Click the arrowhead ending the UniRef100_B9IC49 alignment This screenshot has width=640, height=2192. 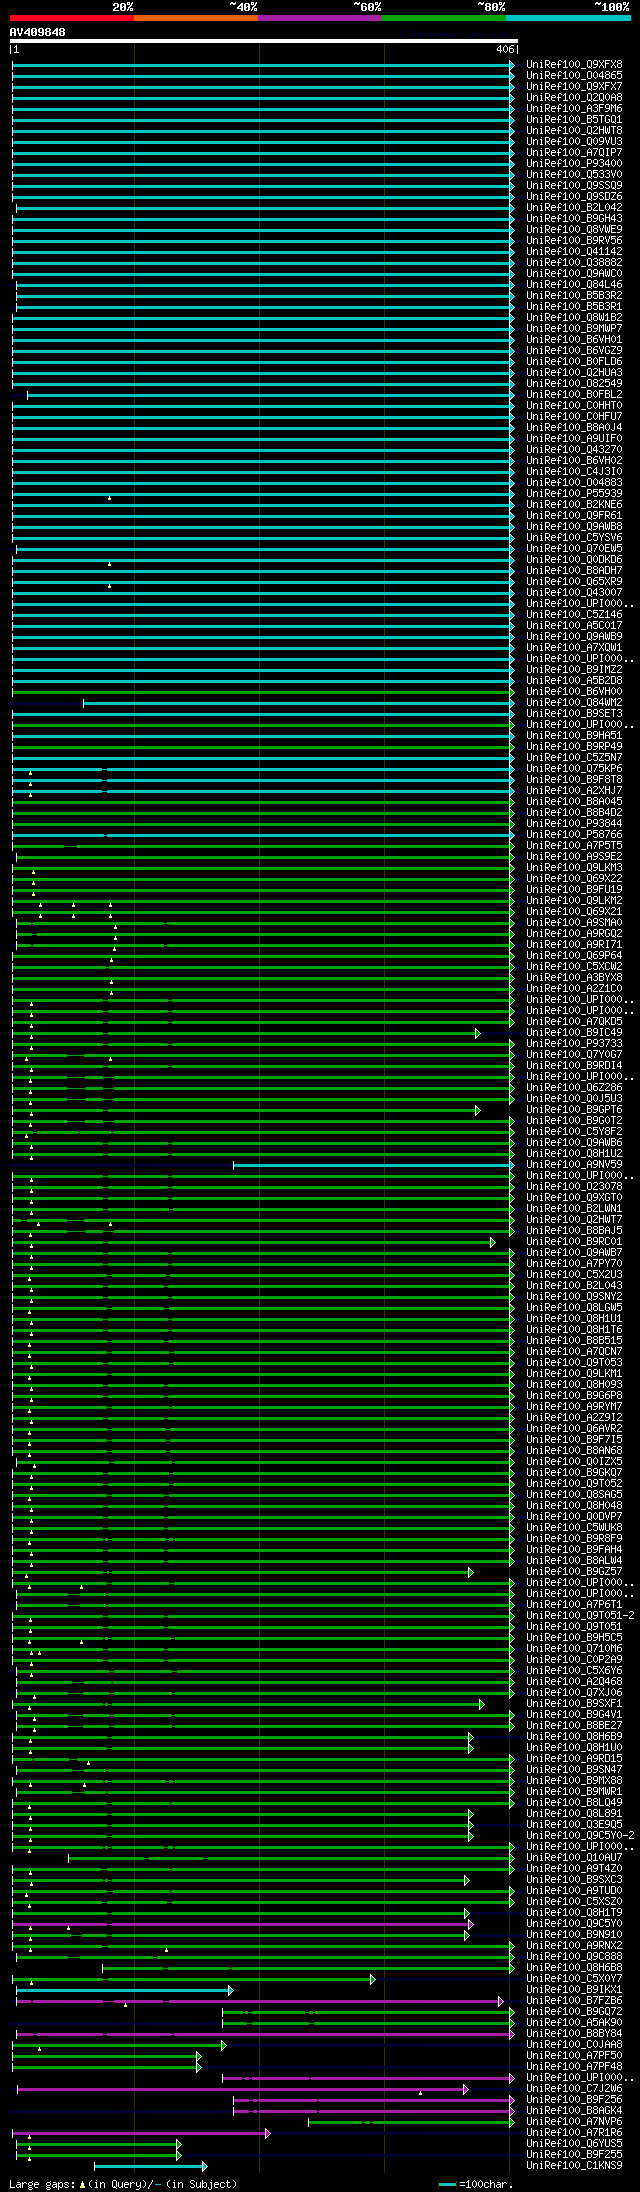coord(478,1032)
